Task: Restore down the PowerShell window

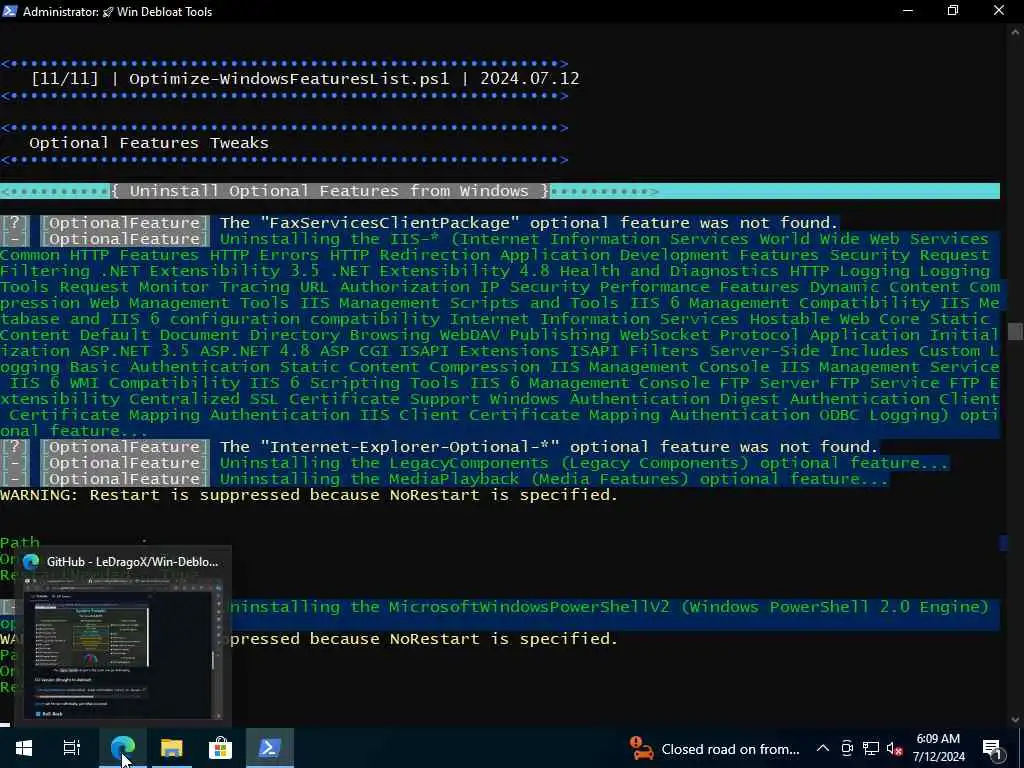Action: (x=953, y=11)
